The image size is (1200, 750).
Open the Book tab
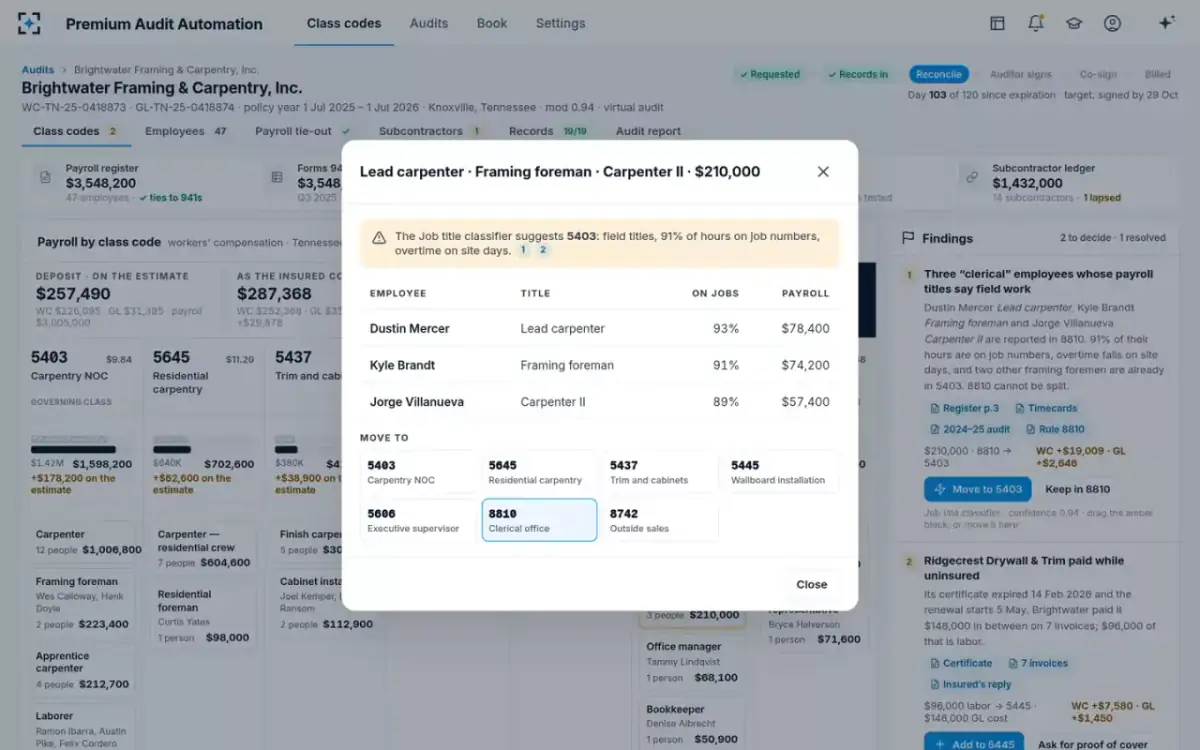(492, 23)
